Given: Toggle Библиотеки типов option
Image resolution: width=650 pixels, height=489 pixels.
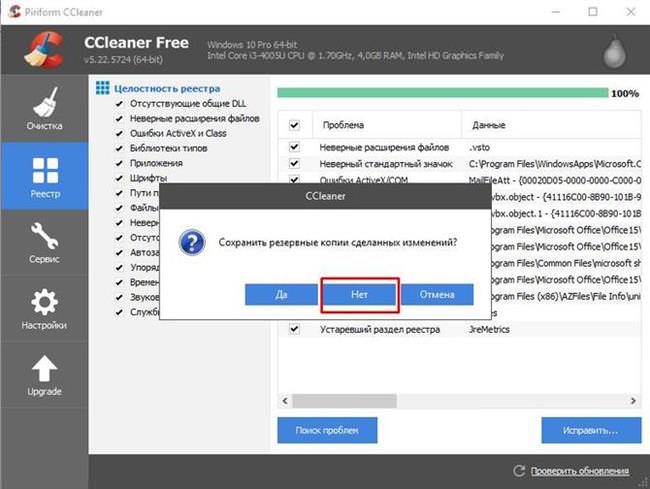Looking at the screenshot, I should (x=119, y=148).
